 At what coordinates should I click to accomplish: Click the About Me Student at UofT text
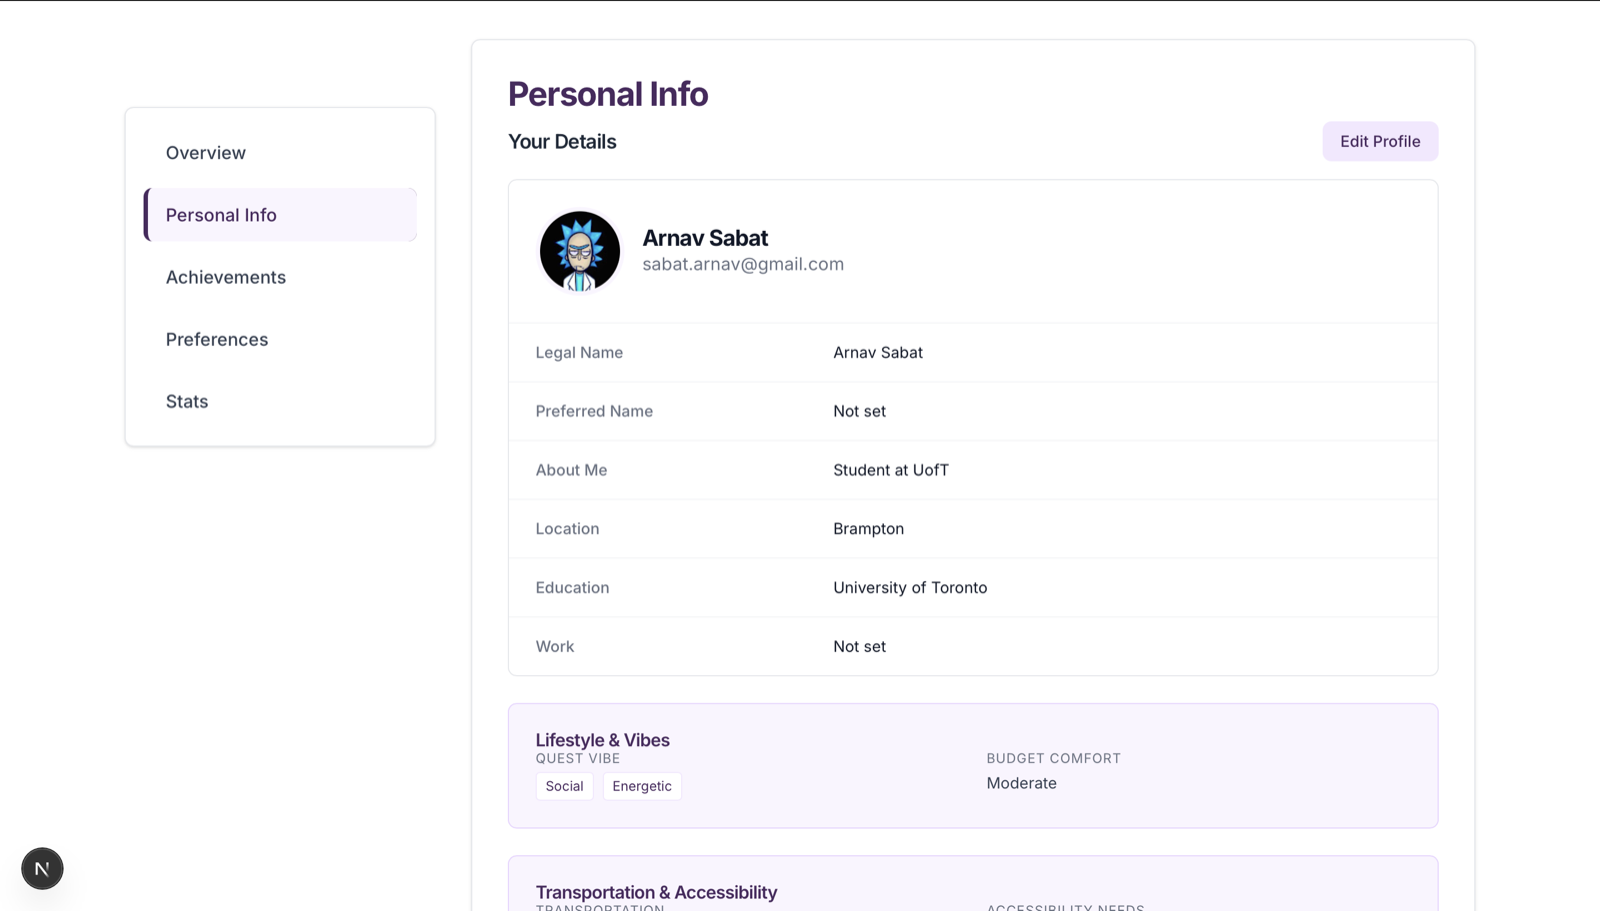891,470
